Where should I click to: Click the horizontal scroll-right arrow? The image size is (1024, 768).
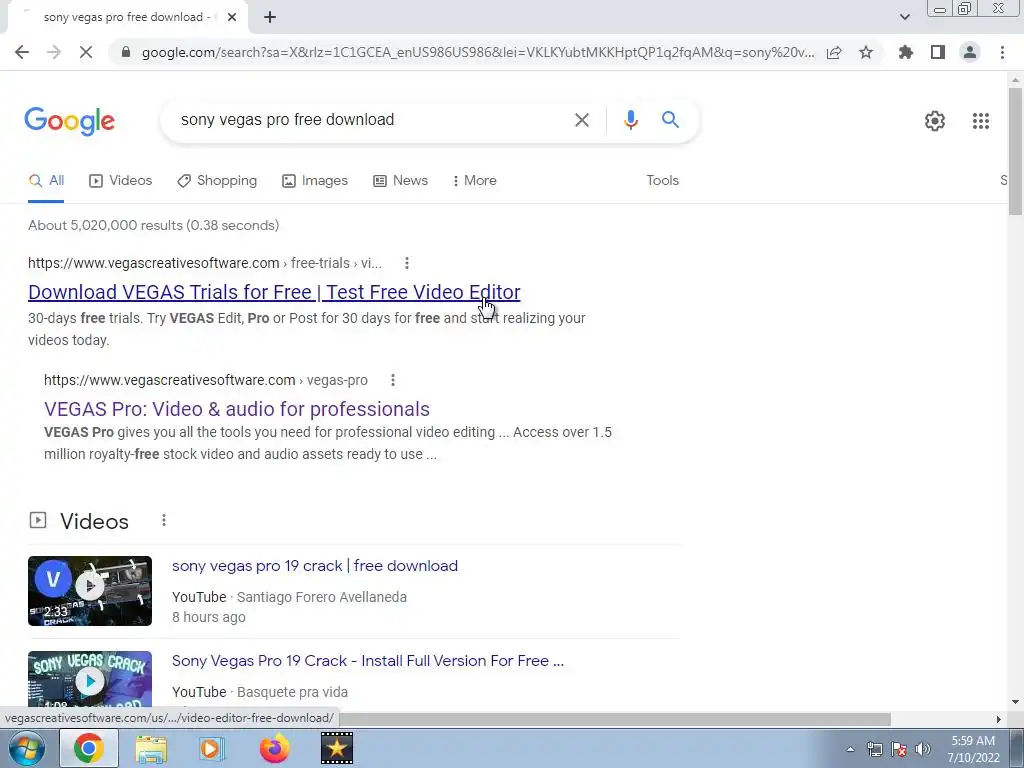click(999, 720)
